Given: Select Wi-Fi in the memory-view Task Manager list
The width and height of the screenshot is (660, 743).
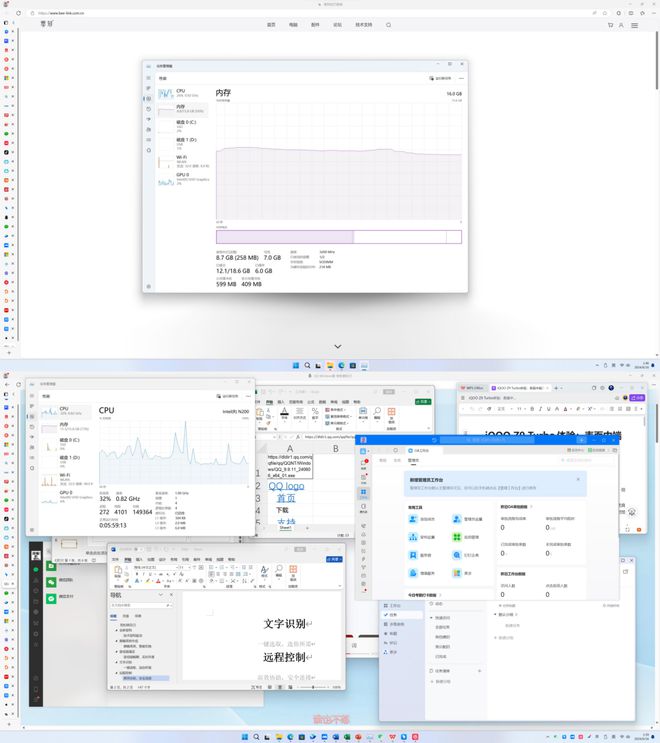Looking at the screenshot, I should click(x=183, y=161).
